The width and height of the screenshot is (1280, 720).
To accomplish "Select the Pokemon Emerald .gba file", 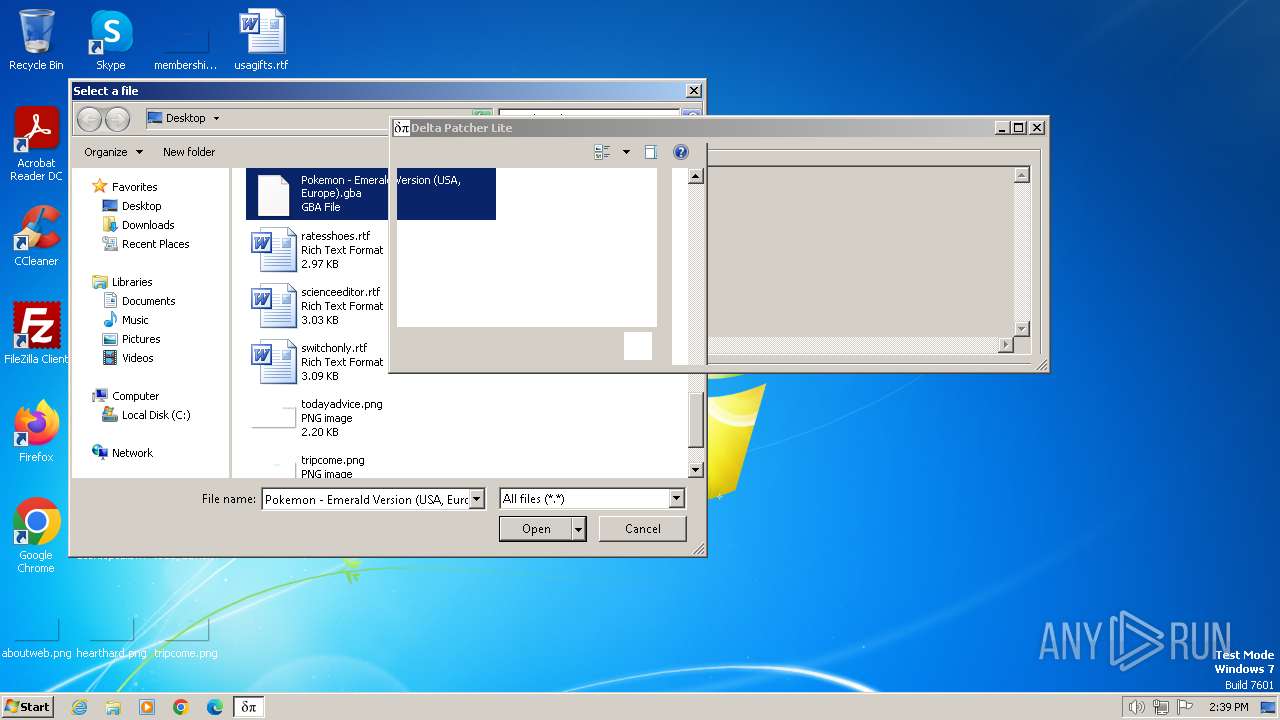I will pyautogui.click(x=370, y=194).
